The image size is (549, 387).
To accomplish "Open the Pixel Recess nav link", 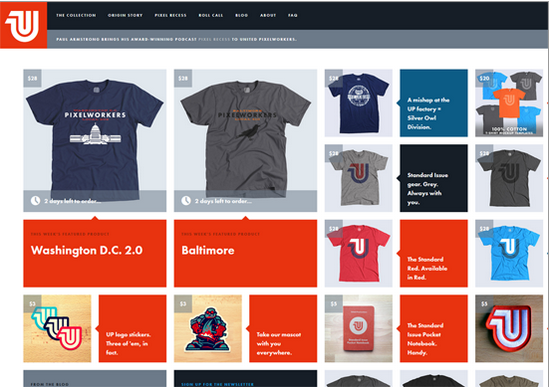I will coord(171,15).
